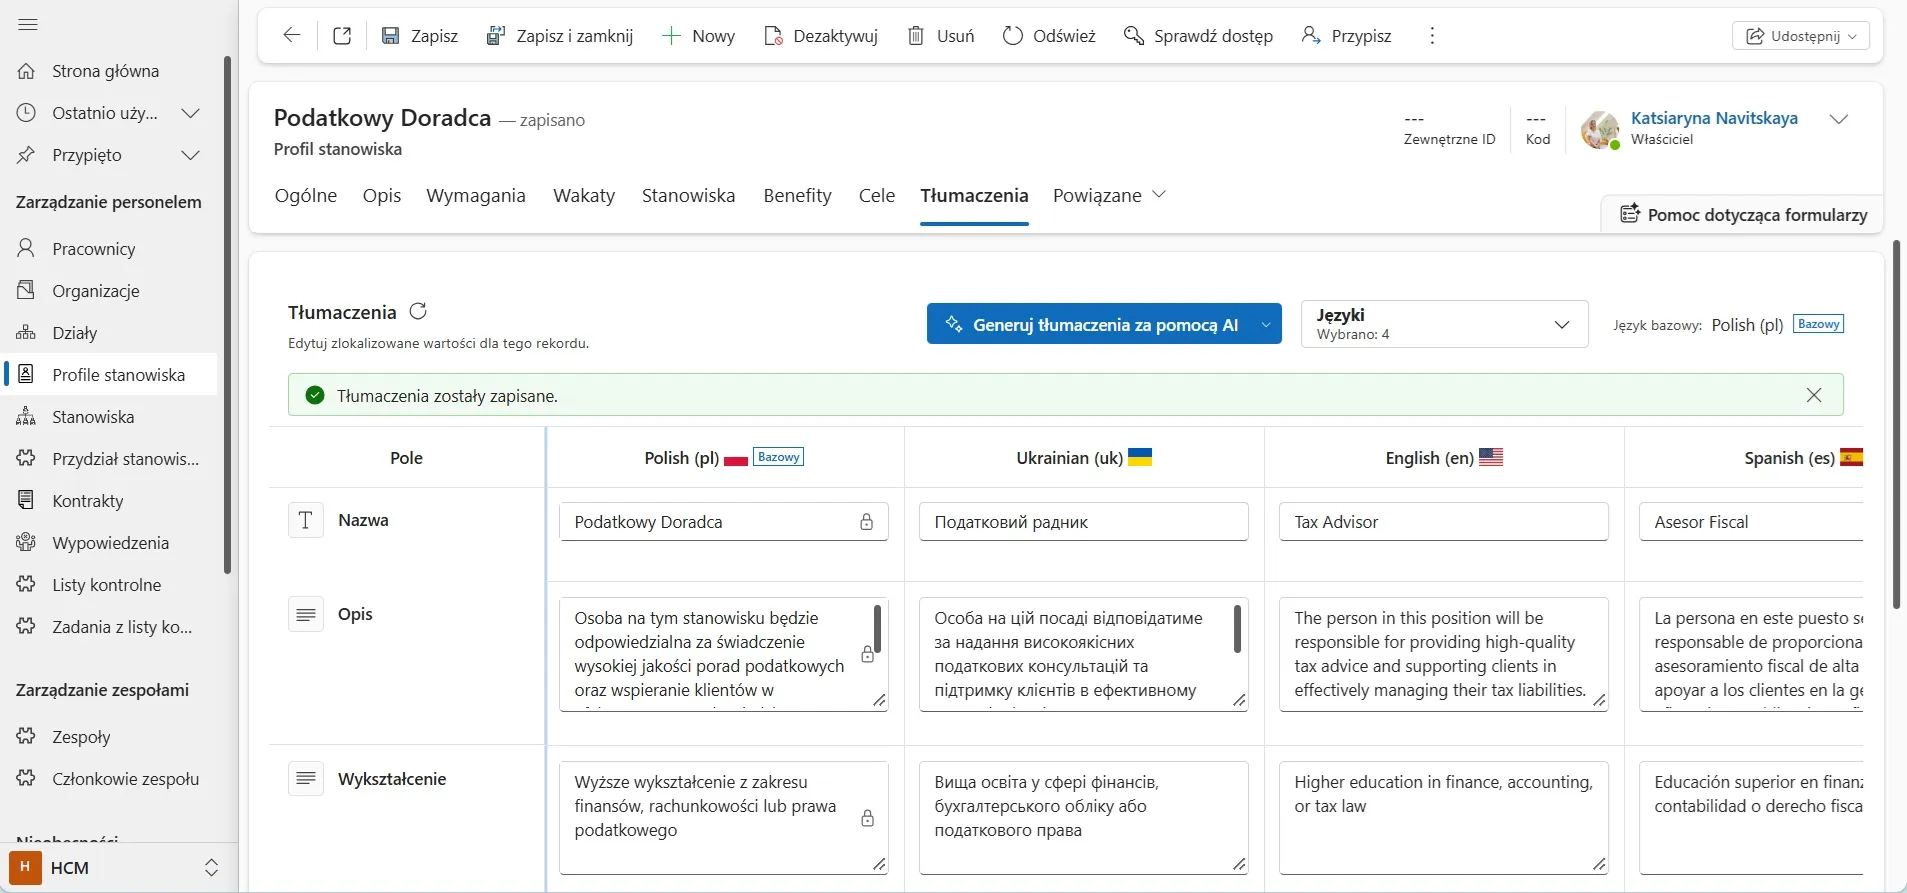Open the more commands ellipsis
The width and height of the screenshot is (1907, 893).
1432,36
